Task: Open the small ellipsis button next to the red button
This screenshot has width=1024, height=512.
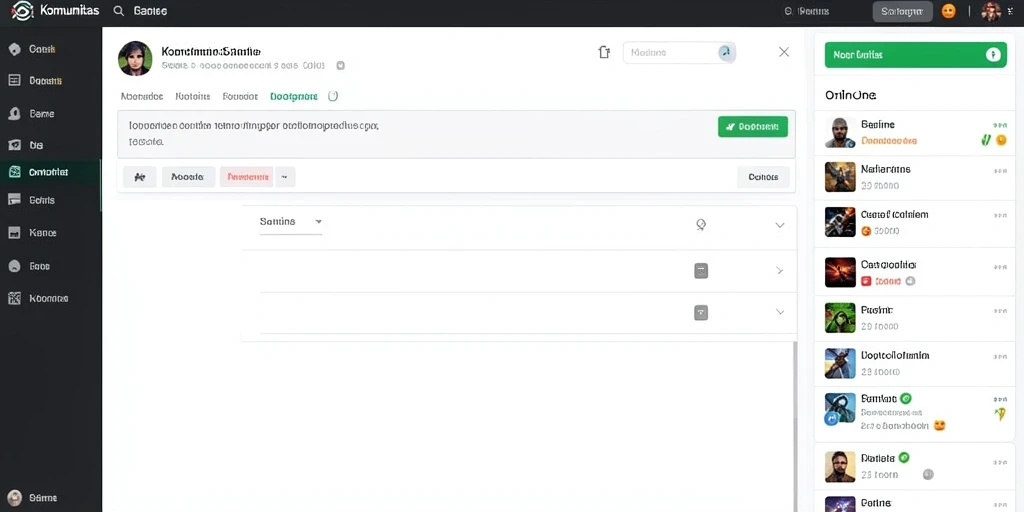Action: coord(285,177)
